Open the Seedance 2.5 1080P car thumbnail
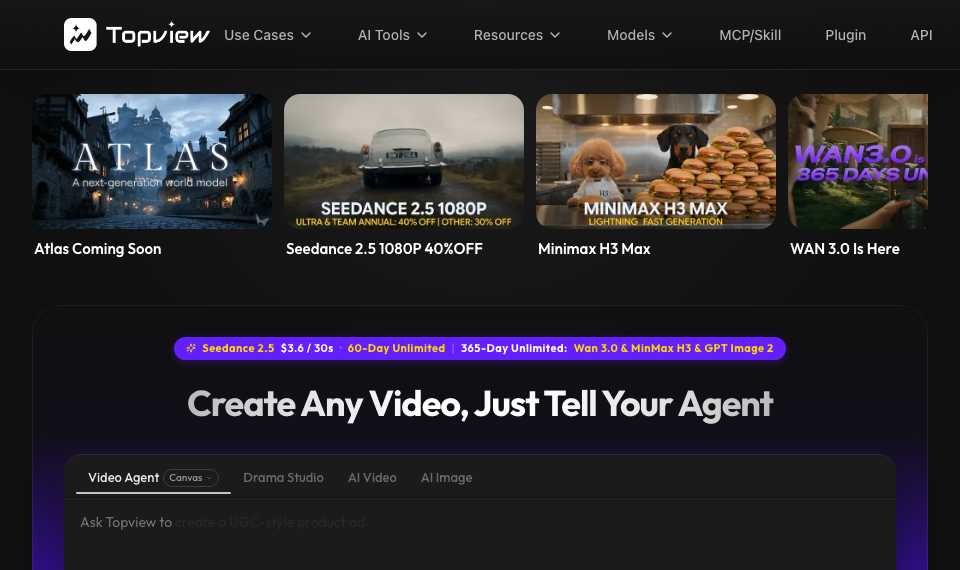Screen dimensions: 960x570 point(403,161)
